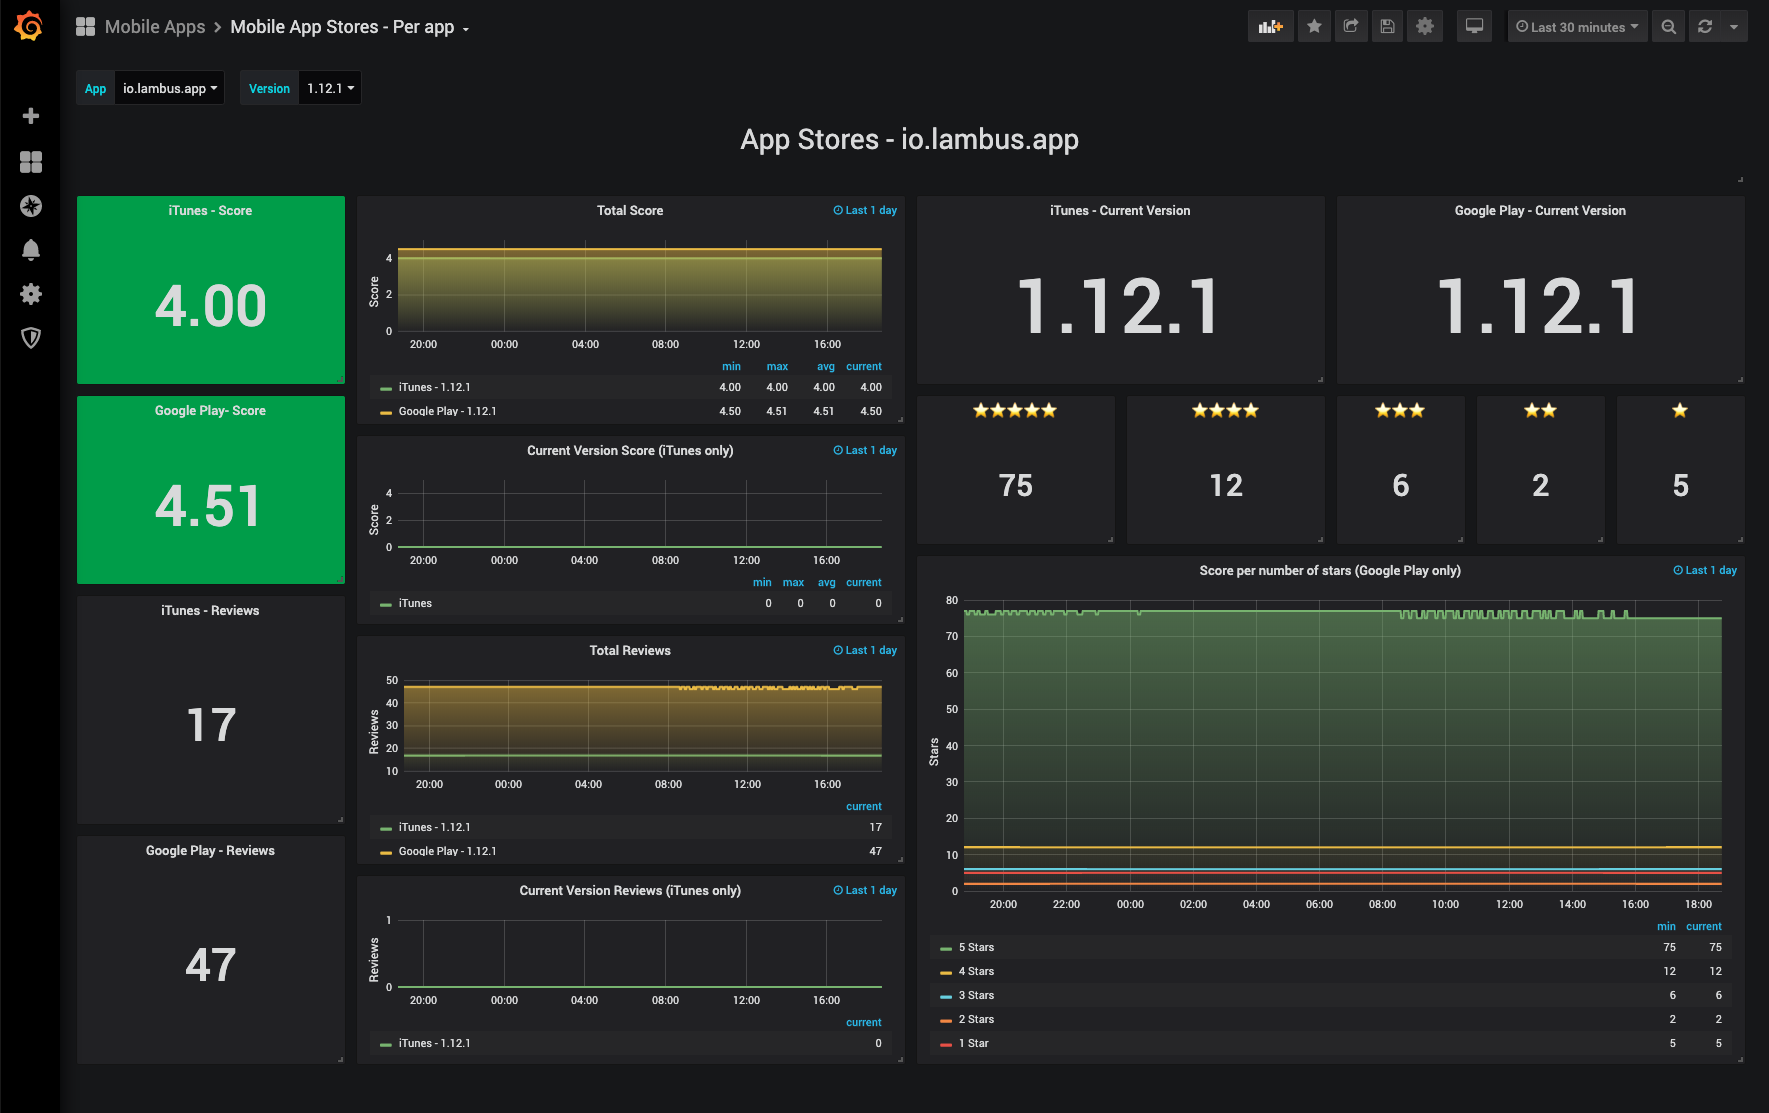Viewport: 1769px width, 1113px height.
Task: Toggle the 5 Stars series in legend
Action: (976, 947)
